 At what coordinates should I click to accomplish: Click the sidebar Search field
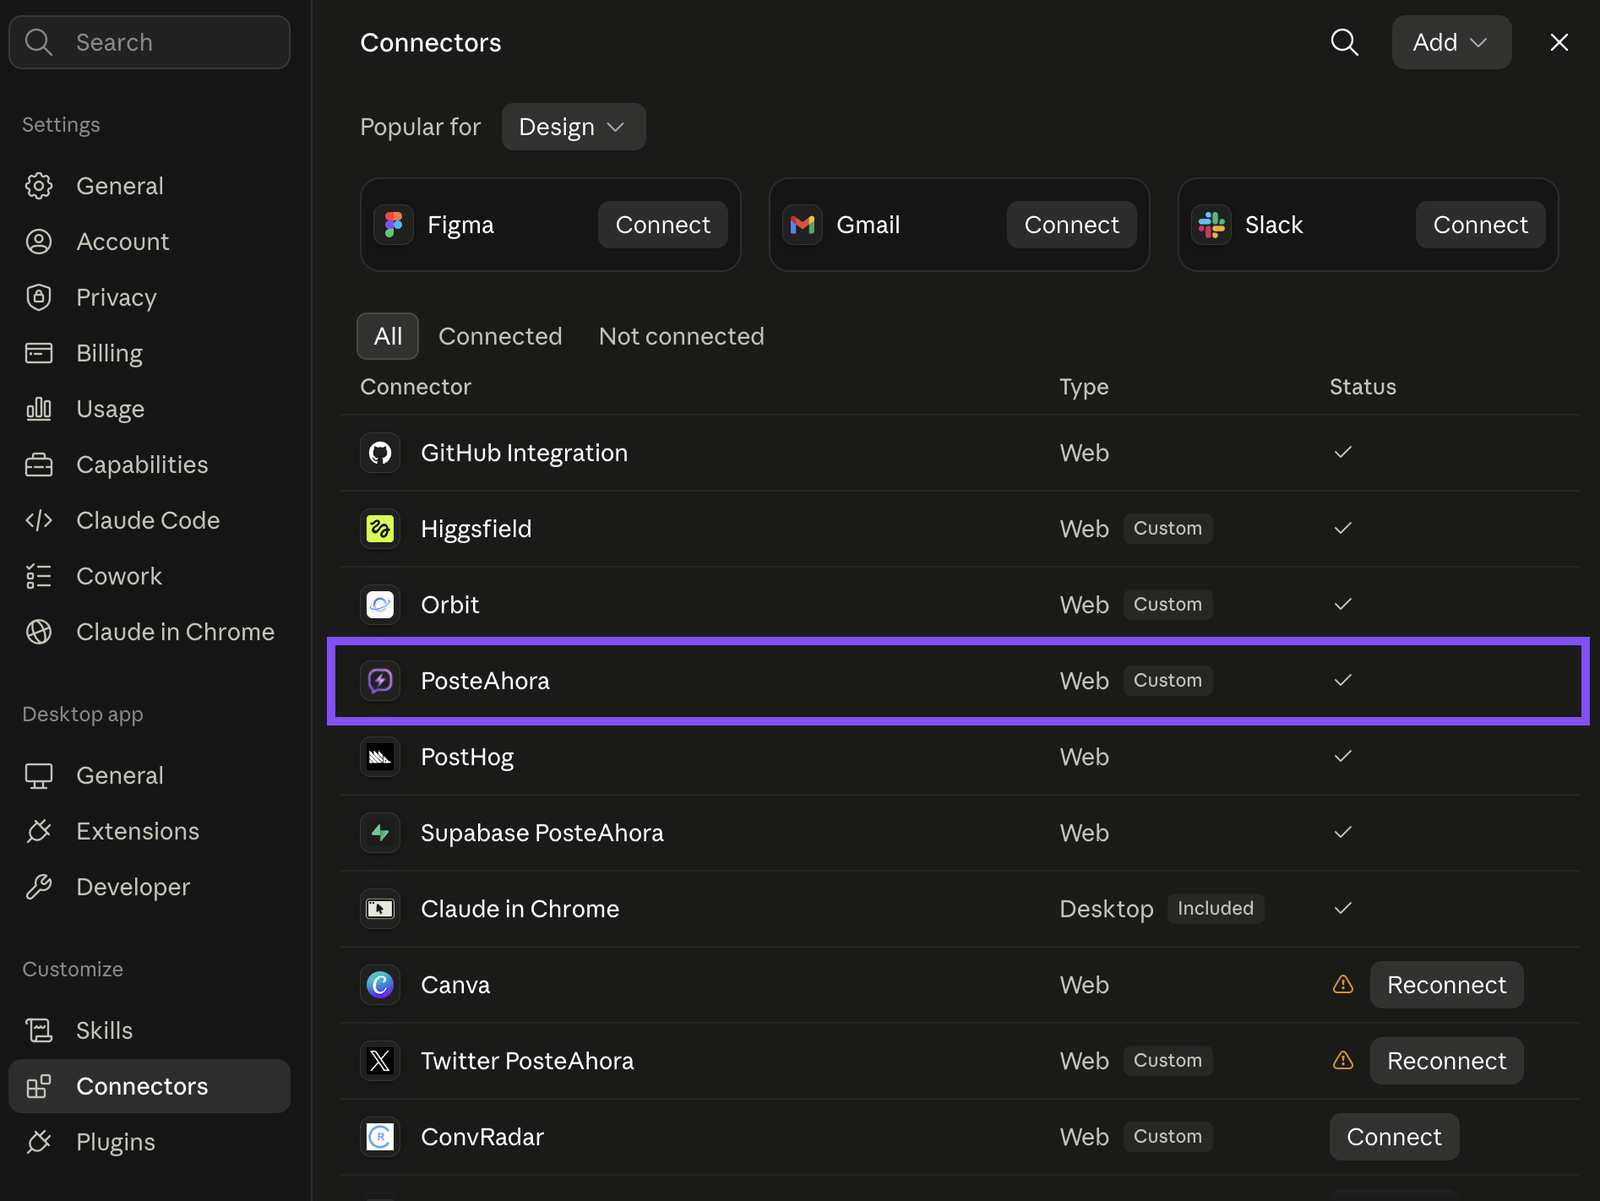coord(149,42)
